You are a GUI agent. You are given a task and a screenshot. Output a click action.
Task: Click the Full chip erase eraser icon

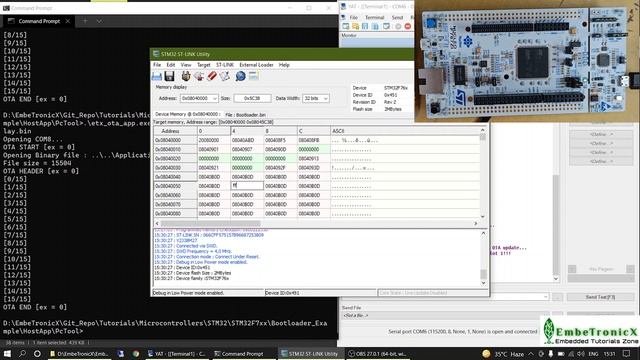click(211, 76)
